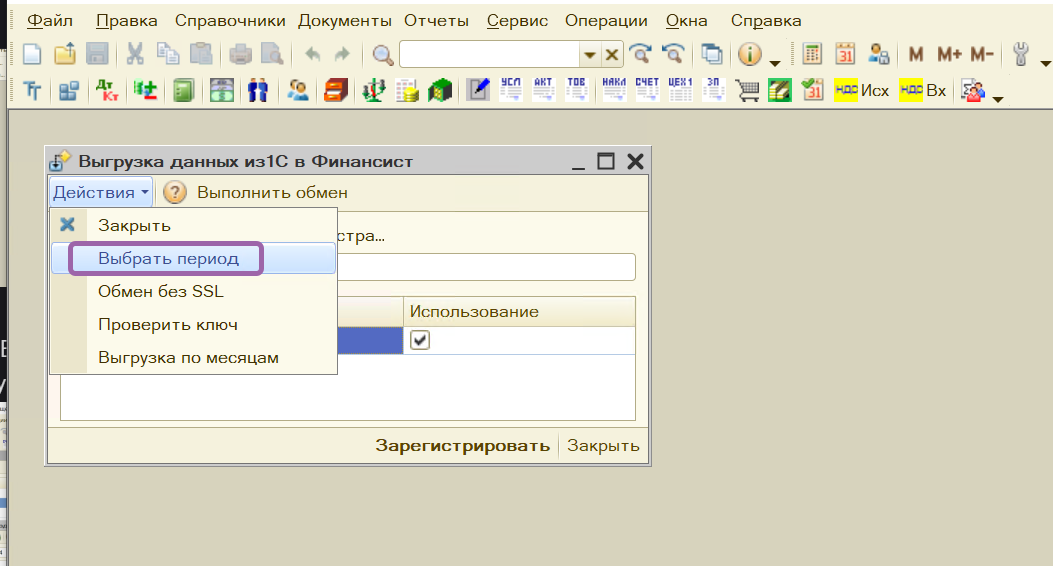Click the shopping cart toolbar icon

pyautogui.click(x=747, y=91)
